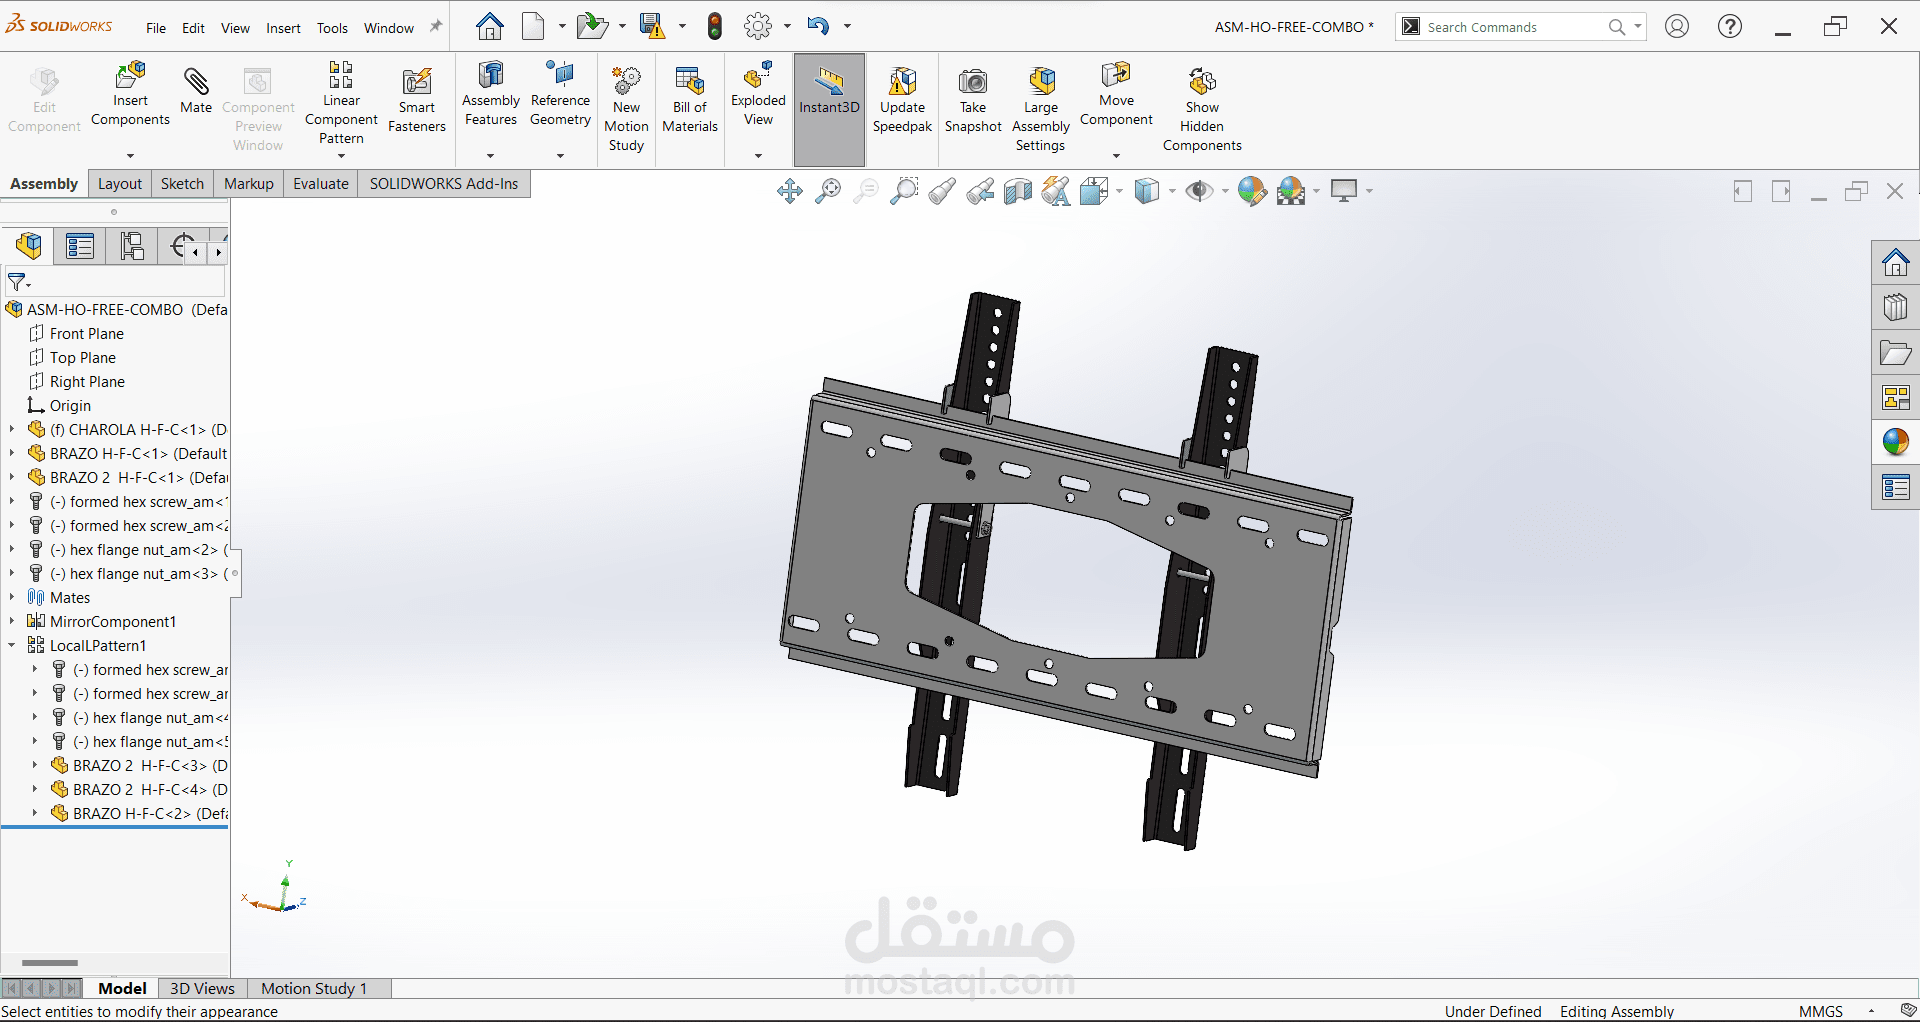Open the Move Component dropdown arrow
1920x1022 pixels.
point(1116,156)
